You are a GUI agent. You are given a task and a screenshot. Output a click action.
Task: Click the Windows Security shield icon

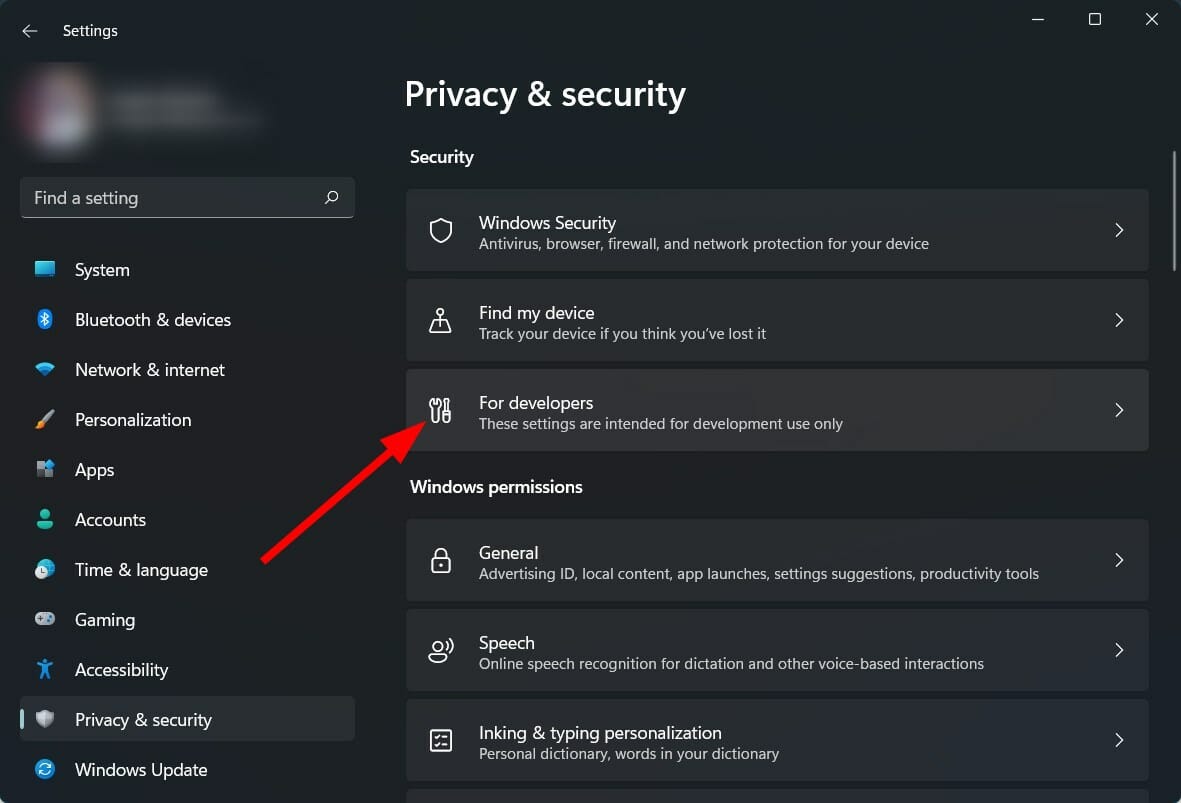441,231
